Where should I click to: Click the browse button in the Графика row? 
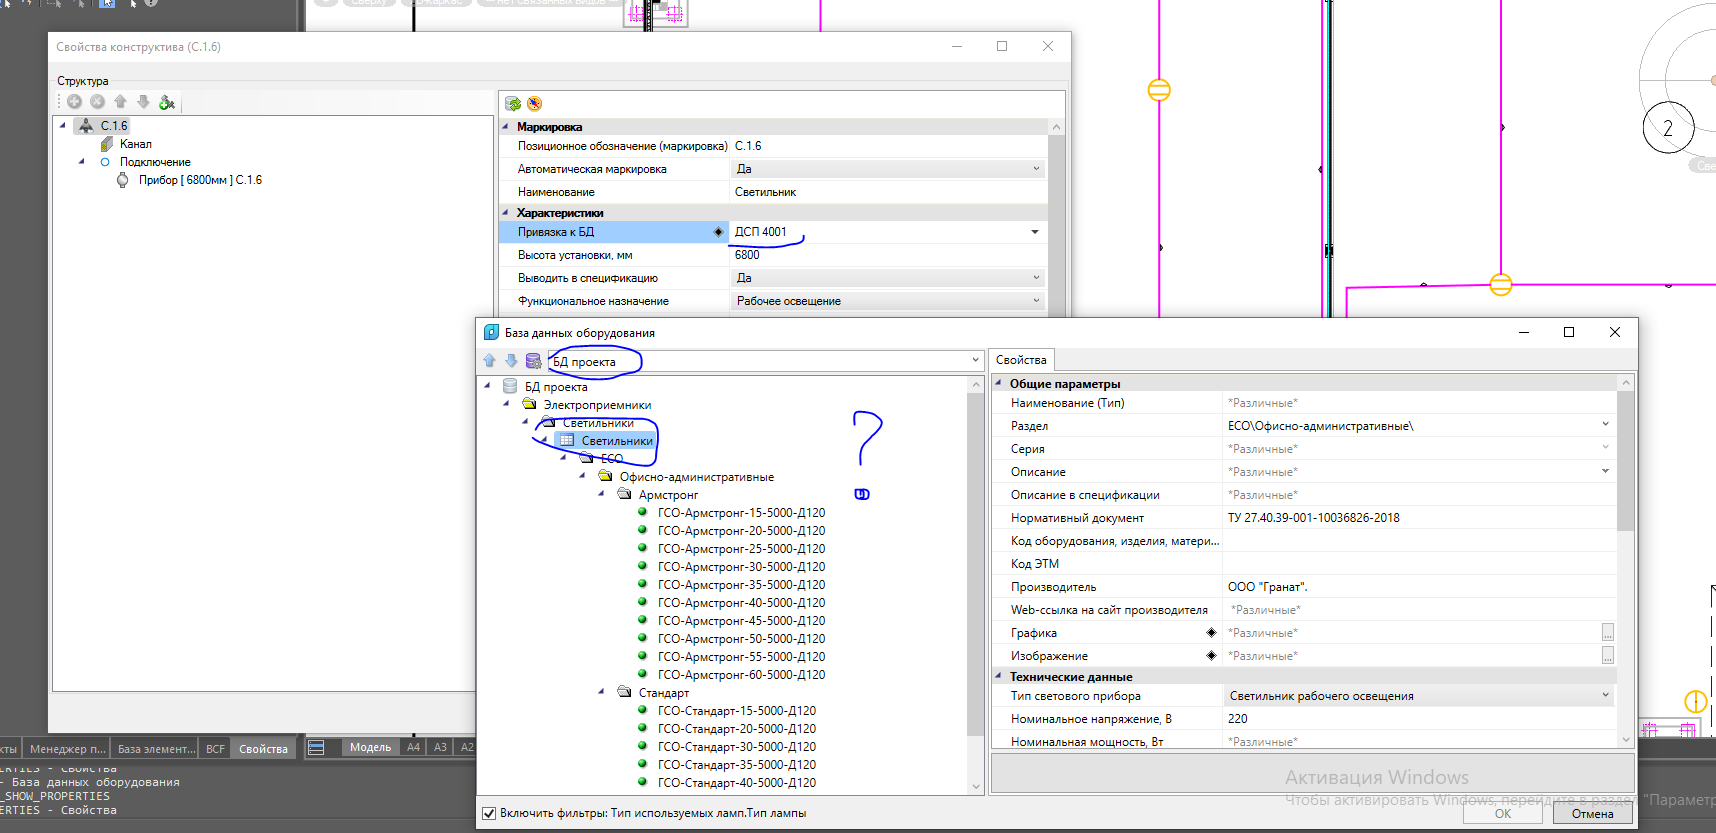coord(1608,633)
